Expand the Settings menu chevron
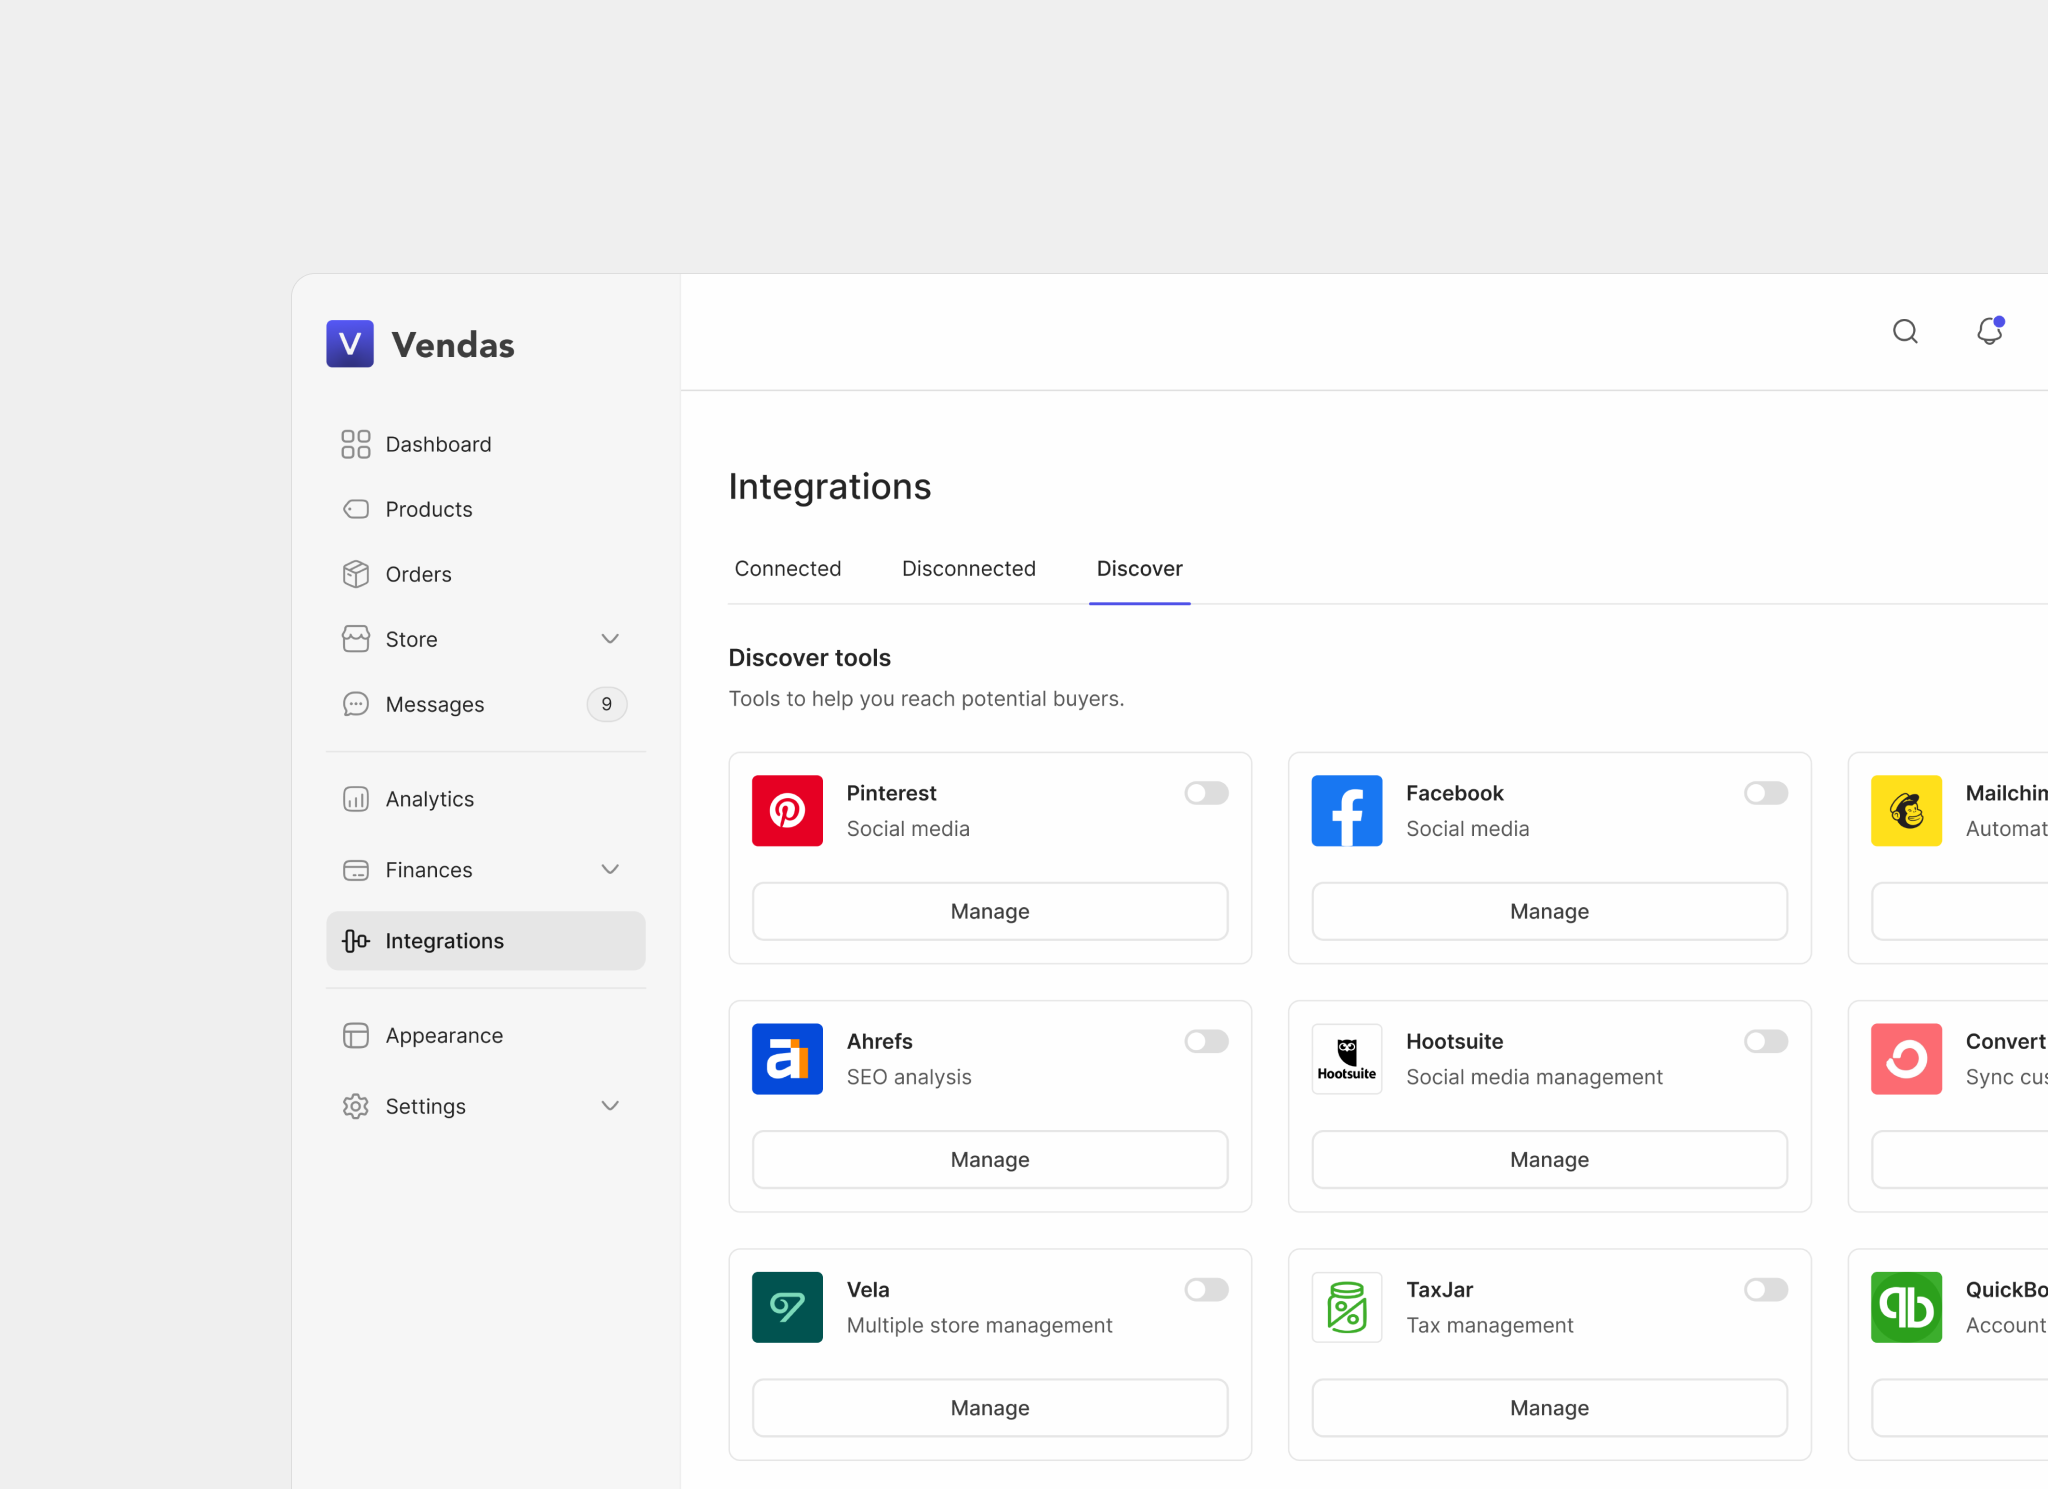The width and height of the screenshot is (2048, 1489). [610, 1105]
